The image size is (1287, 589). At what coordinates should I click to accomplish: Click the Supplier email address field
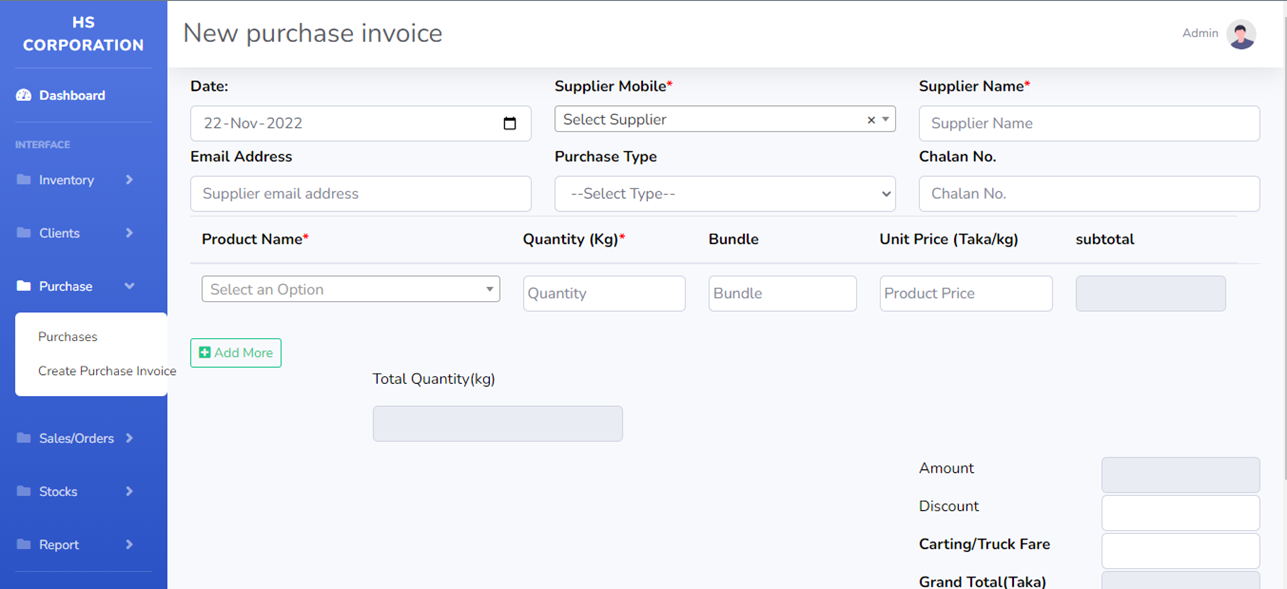(361, 194)
